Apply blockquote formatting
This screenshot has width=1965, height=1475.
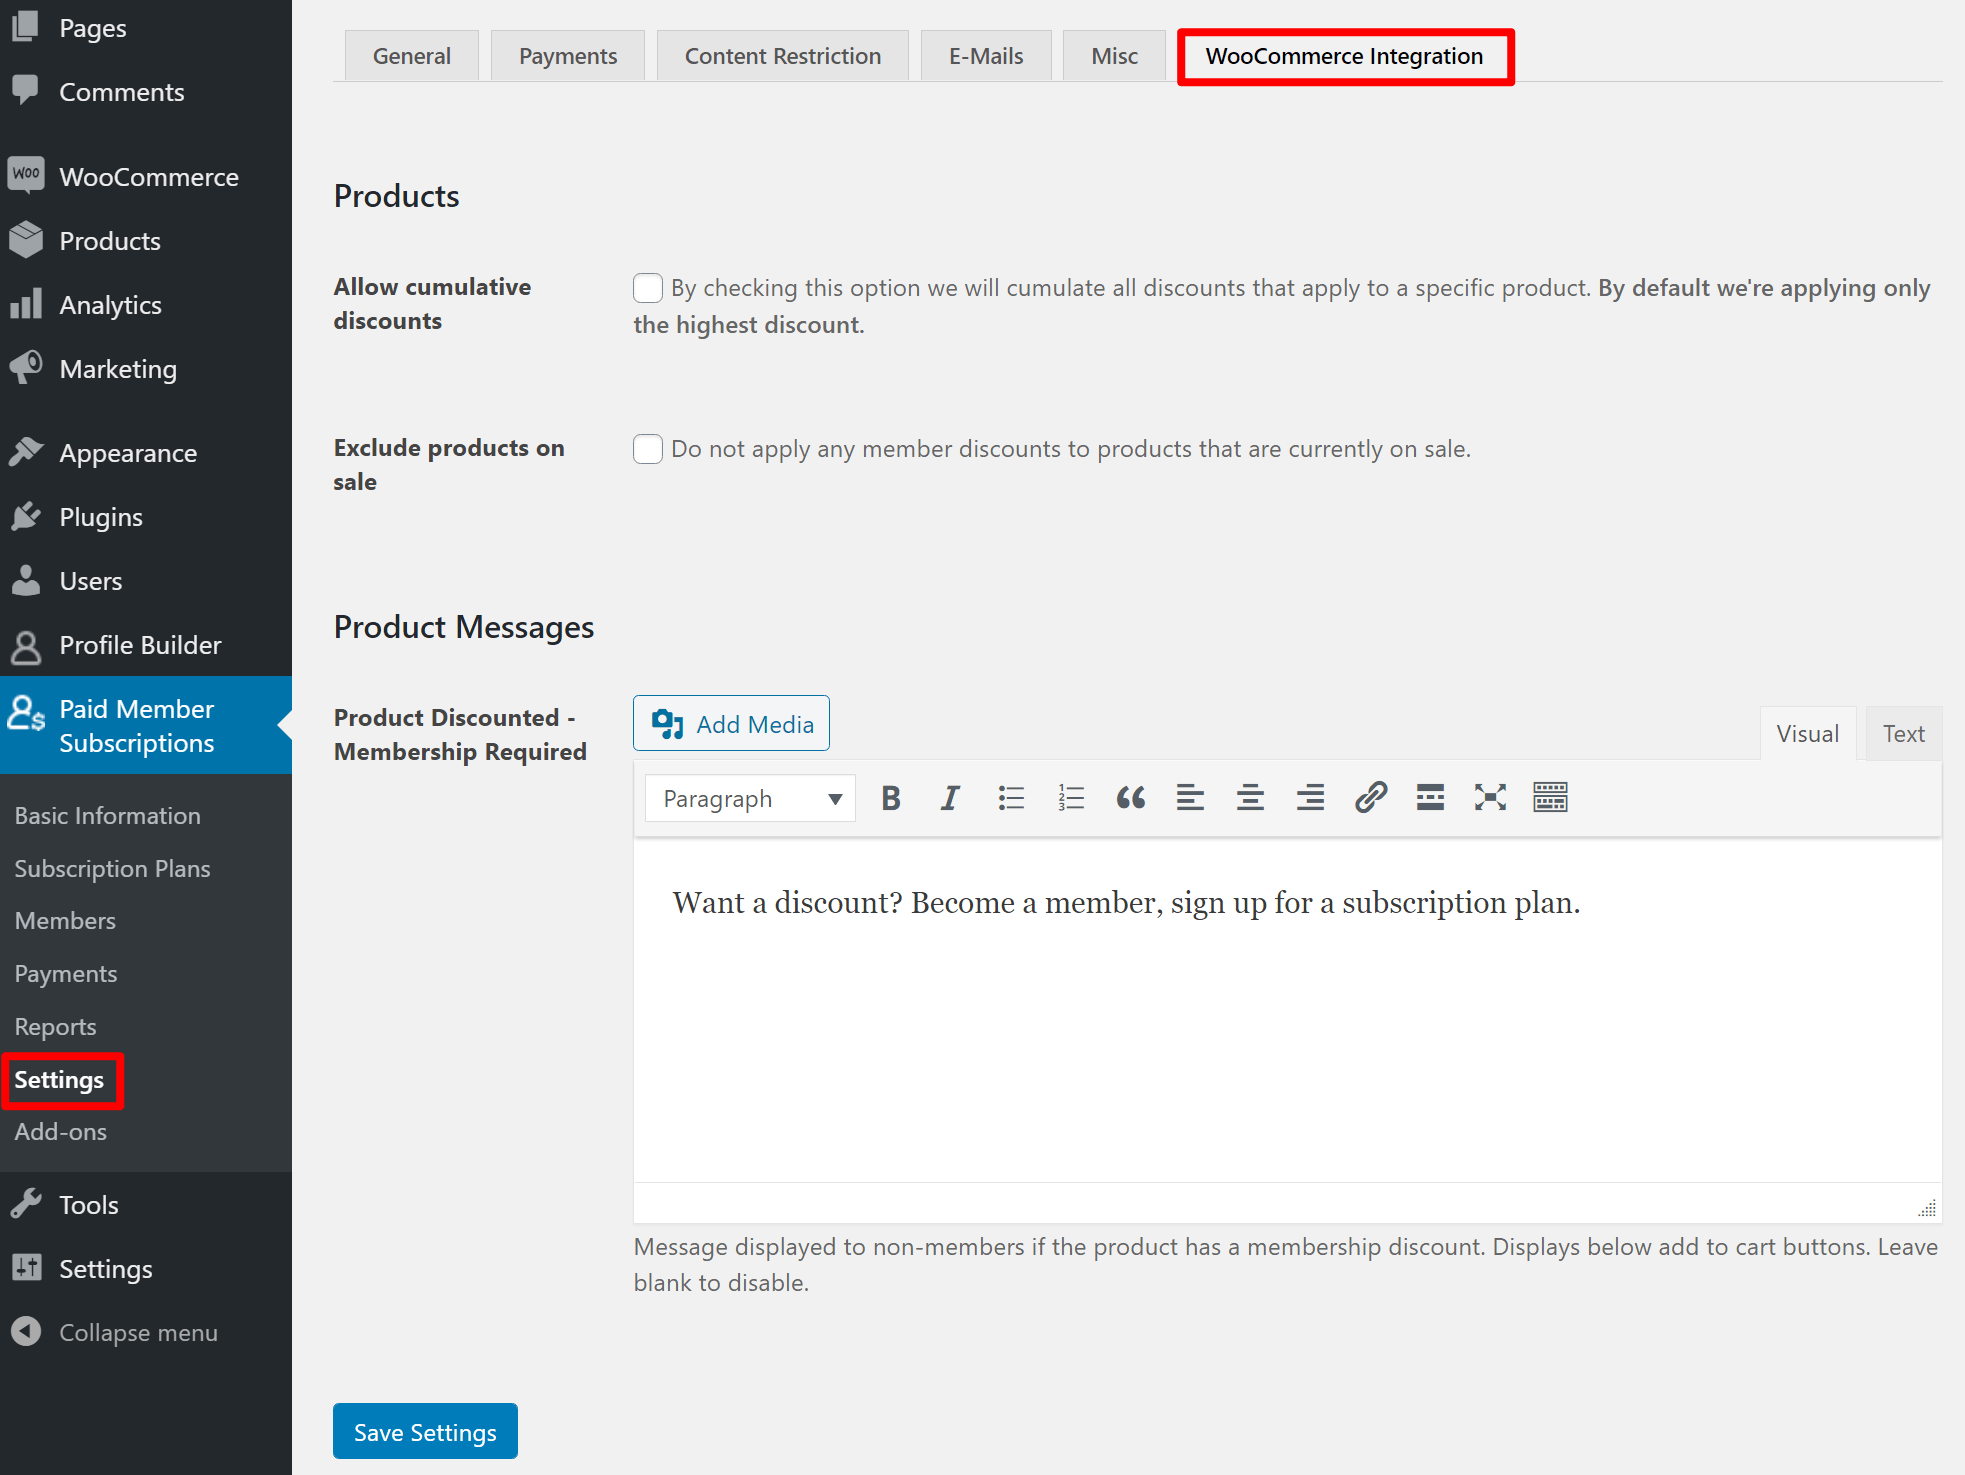pos(1131,798)
